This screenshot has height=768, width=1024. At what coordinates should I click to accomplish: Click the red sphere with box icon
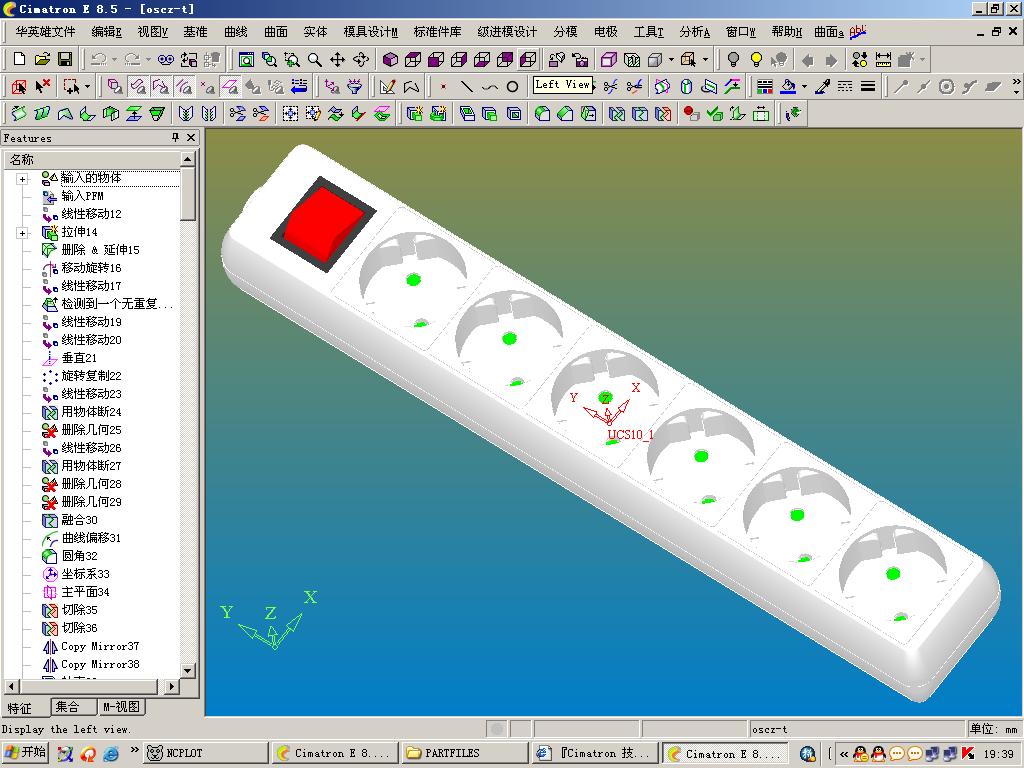coord(692,114)
